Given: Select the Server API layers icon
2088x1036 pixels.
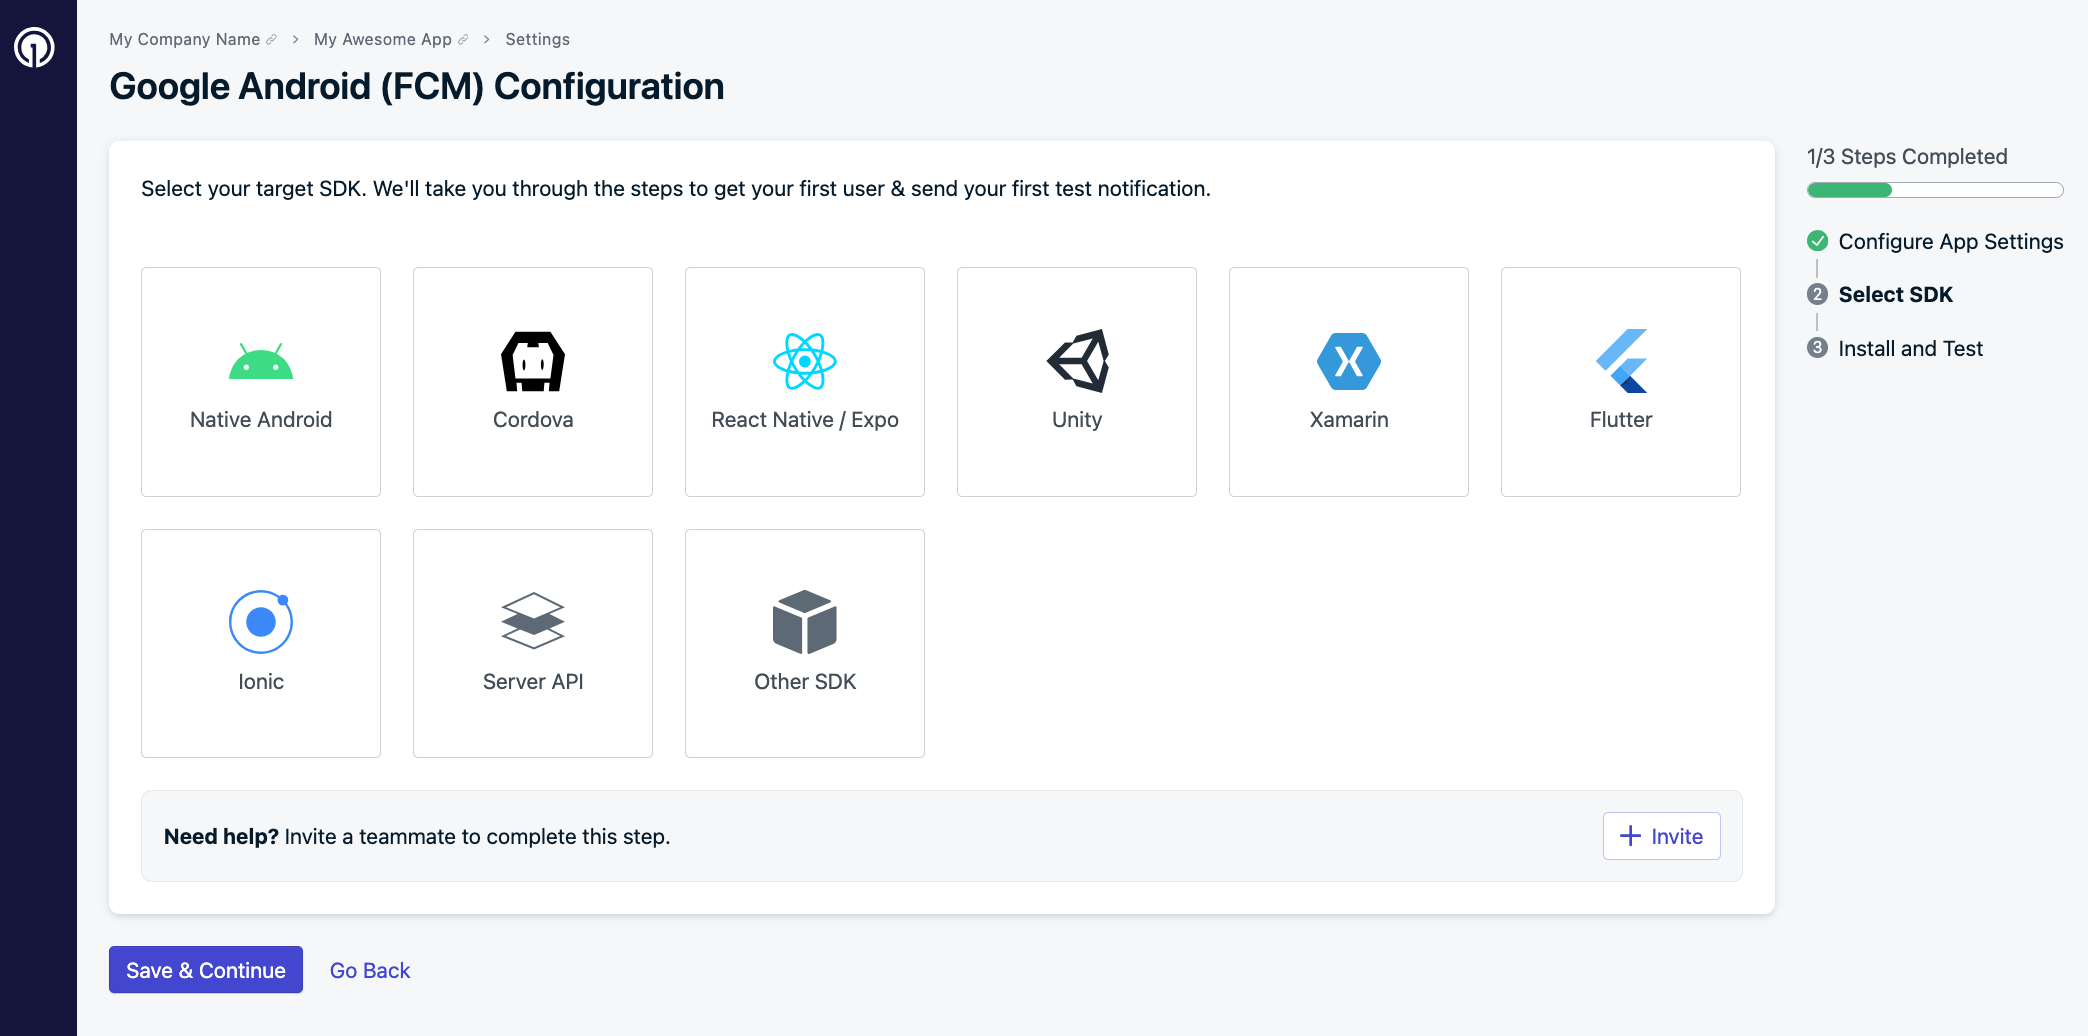Looking at the screenshot, I should 533,622.
